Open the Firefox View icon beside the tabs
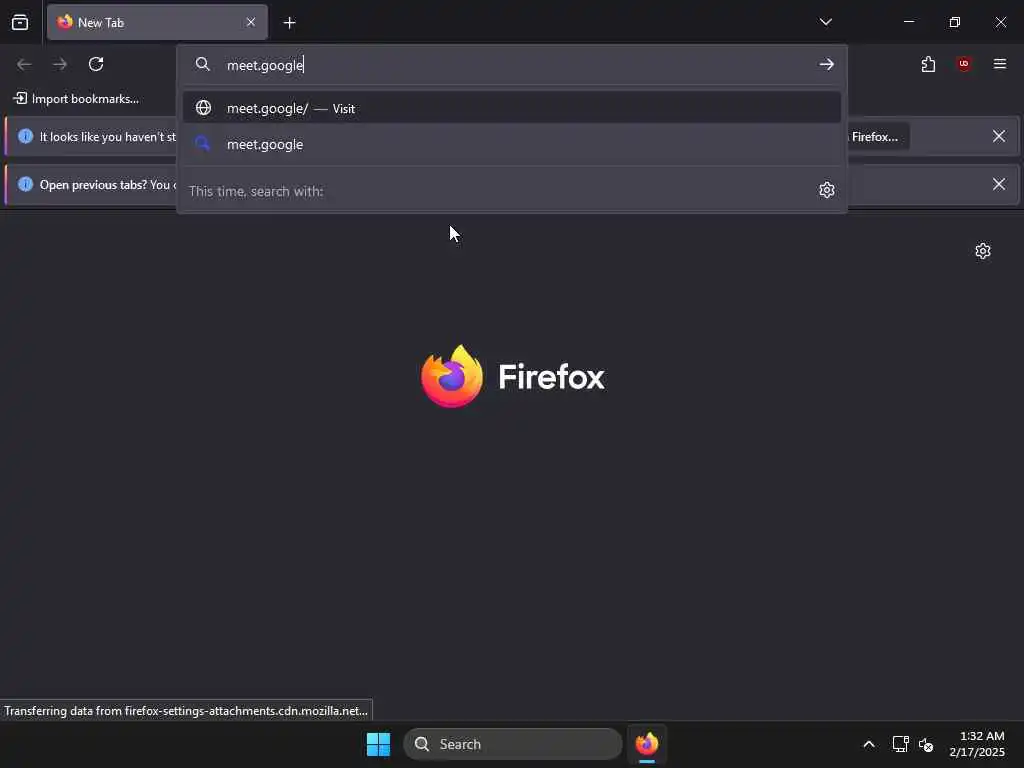The image size is (1024, 768). tap(20, 22)
